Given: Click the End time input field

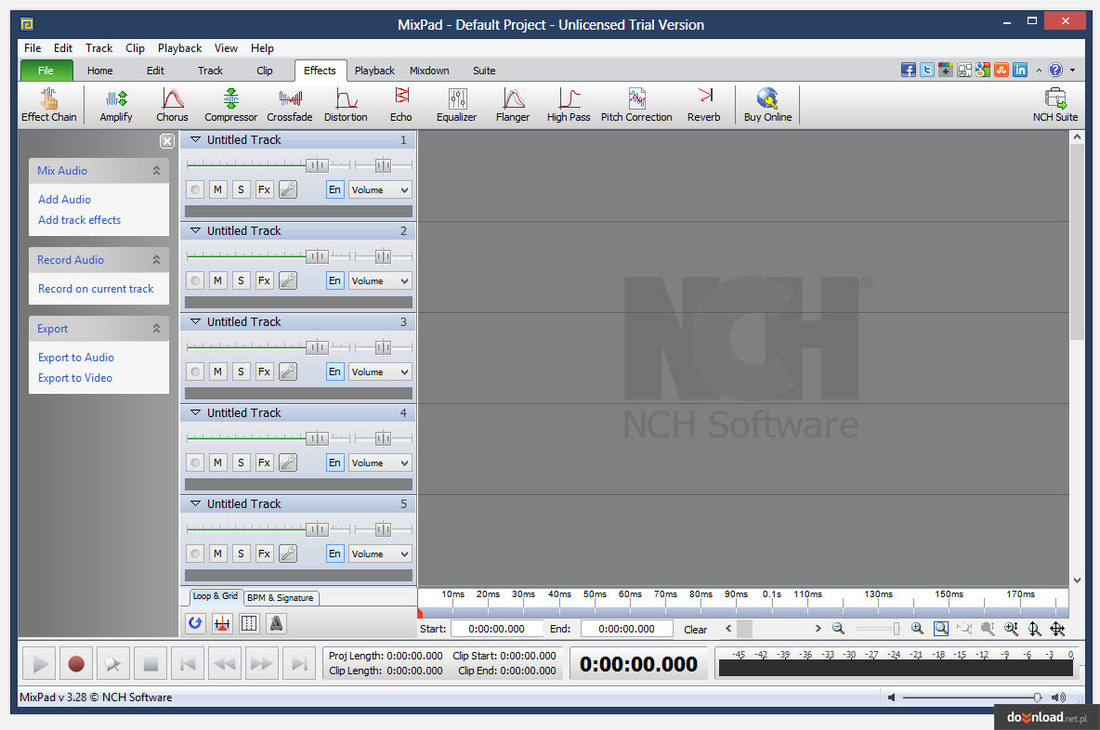Looking at the screenshot, I should (626, 629).
